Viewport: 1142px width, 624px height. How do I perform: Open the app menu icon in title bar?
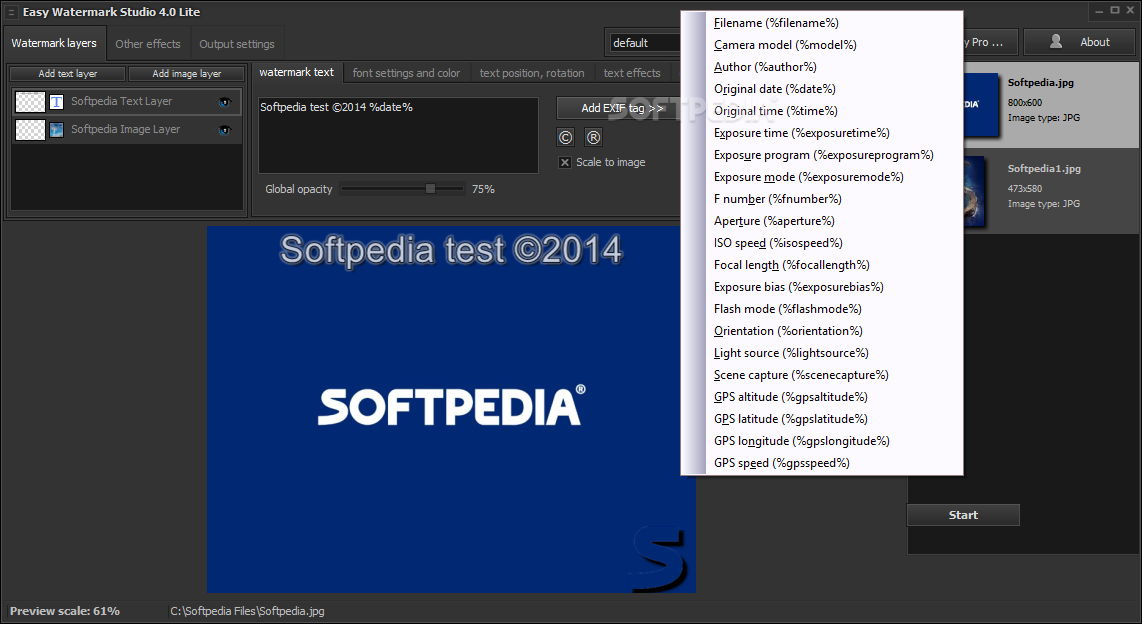pyautogui.click(x=10, y=12)
